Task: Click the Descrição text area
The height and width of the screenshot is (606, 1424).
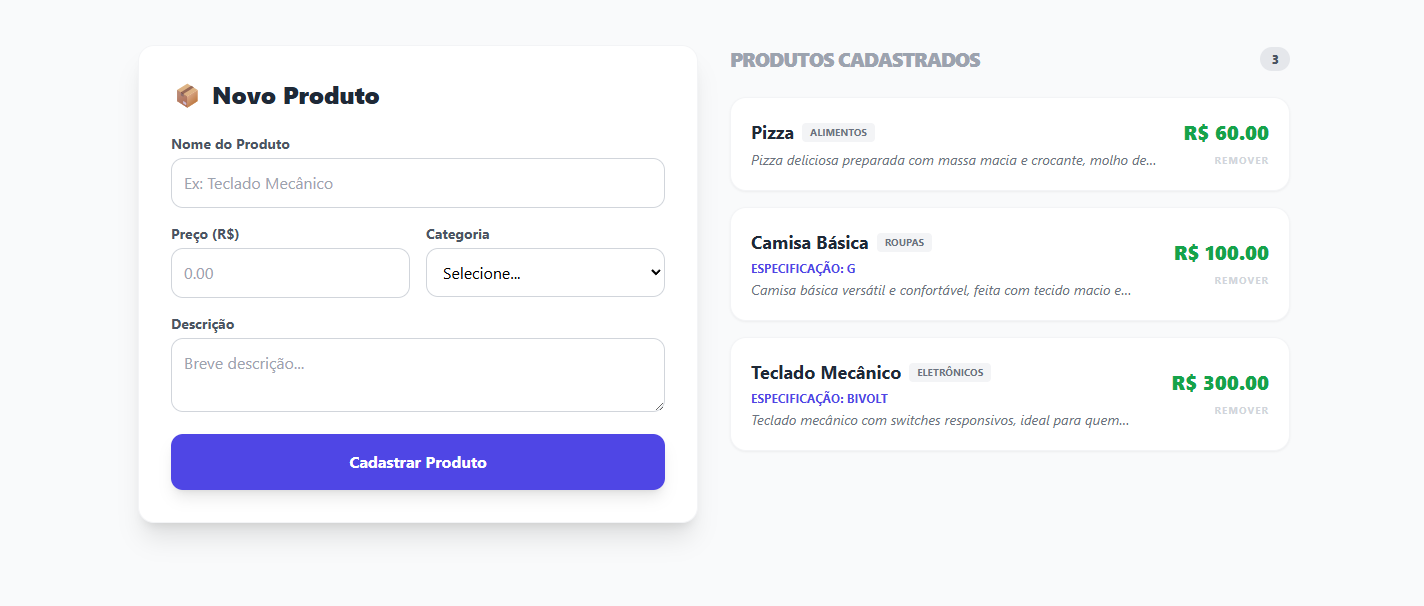Action: [x=417, y=374]
